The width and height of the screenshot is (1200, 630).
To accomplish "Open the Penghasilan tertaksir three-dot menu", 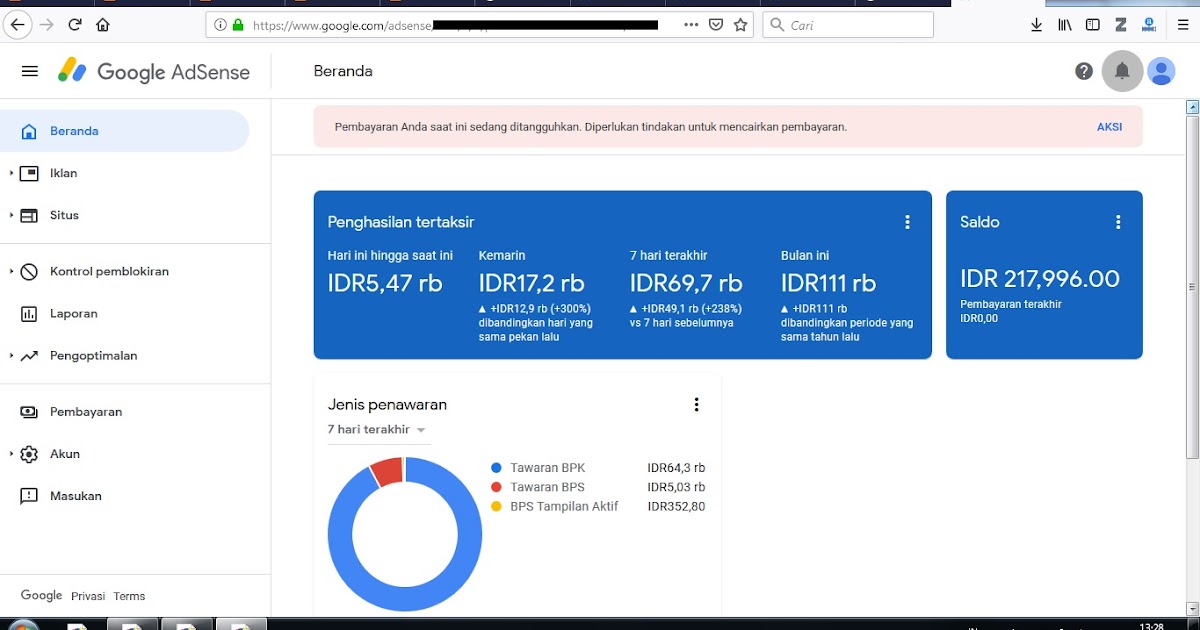I will [x=907, y=221].
